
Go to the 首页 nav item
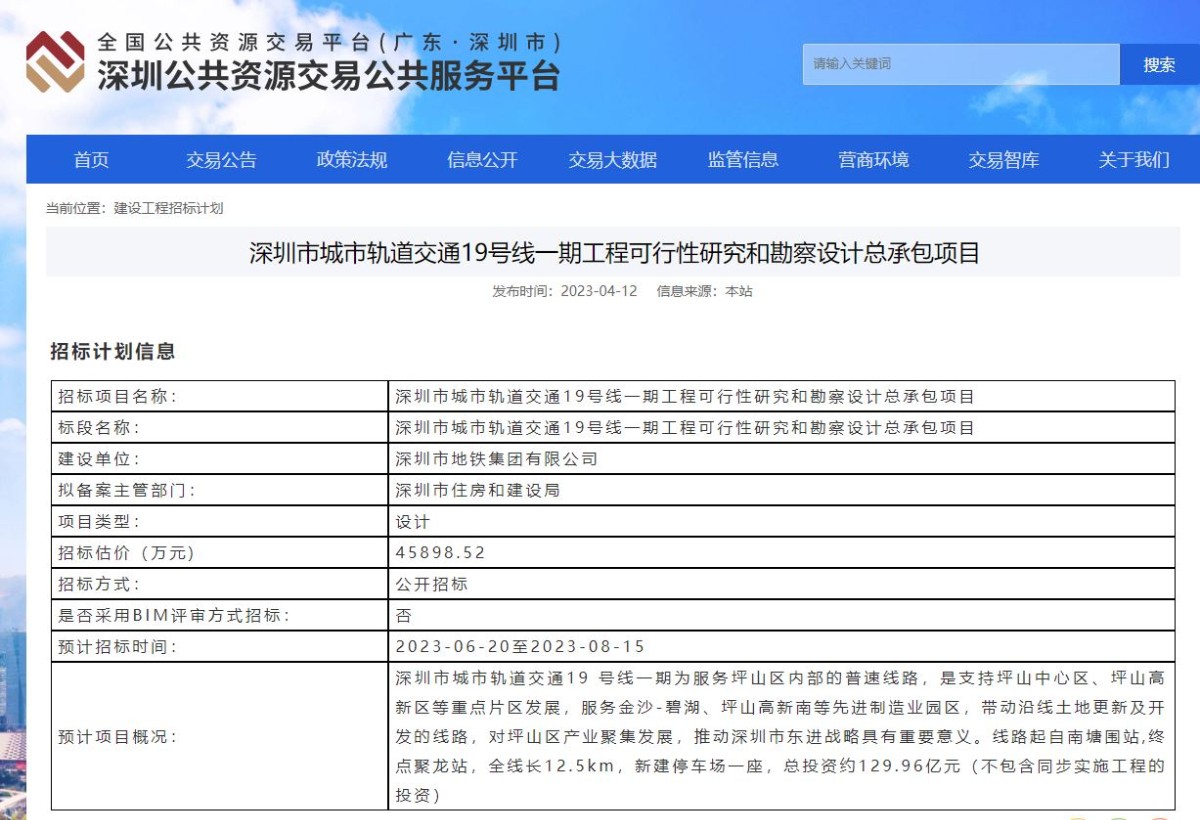point(91,160)
